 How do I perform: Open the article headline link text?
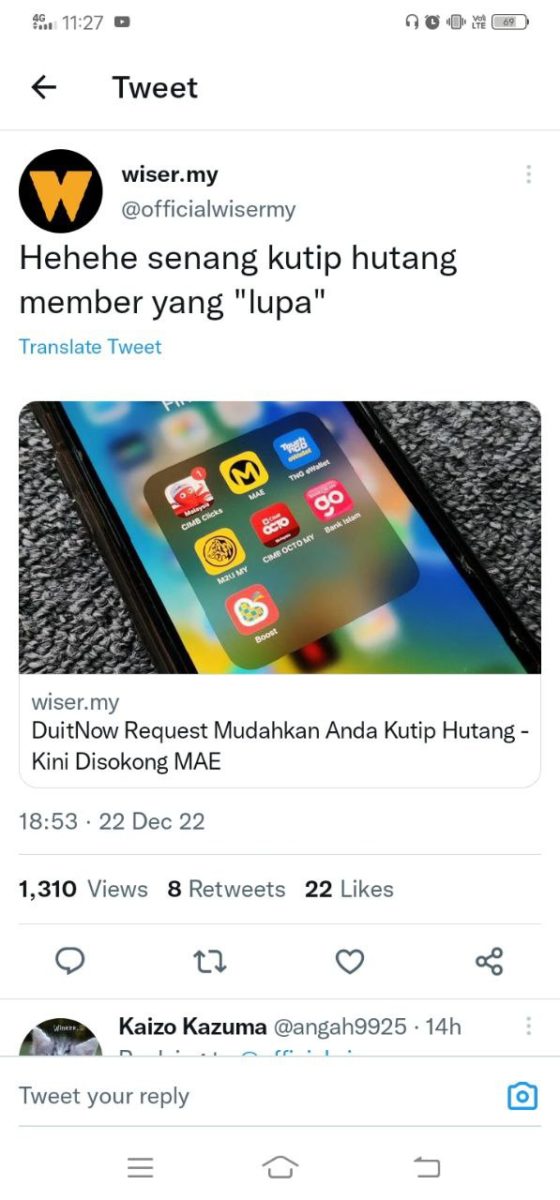[x=280, y=746]
